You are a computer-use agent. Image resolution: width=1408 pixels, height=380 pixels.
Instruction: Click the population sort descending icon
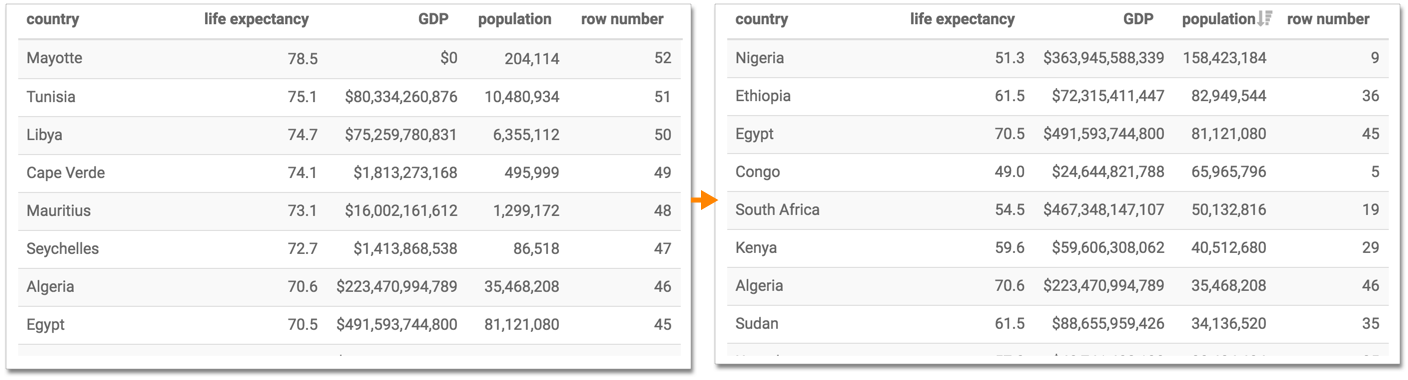[x=1265, y=19]
